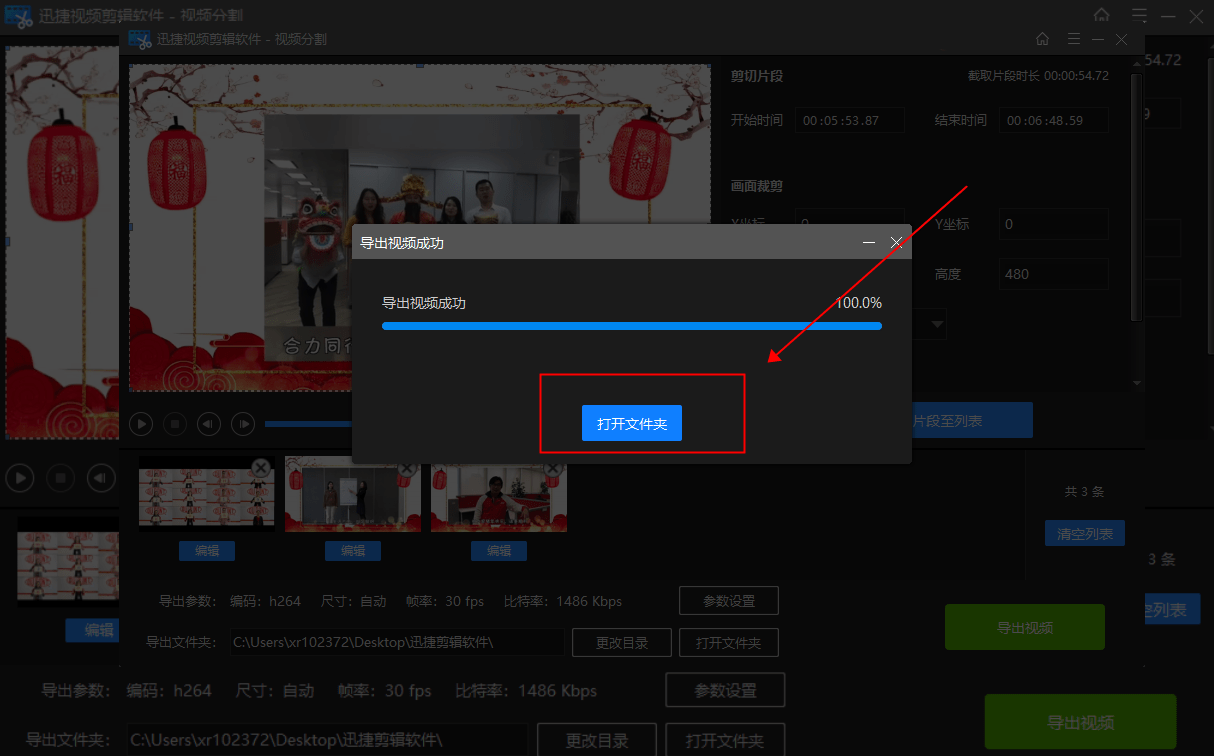Click 打开文件夹 in the outer background window
The image size is (1214, 756).
click(725, 740)
